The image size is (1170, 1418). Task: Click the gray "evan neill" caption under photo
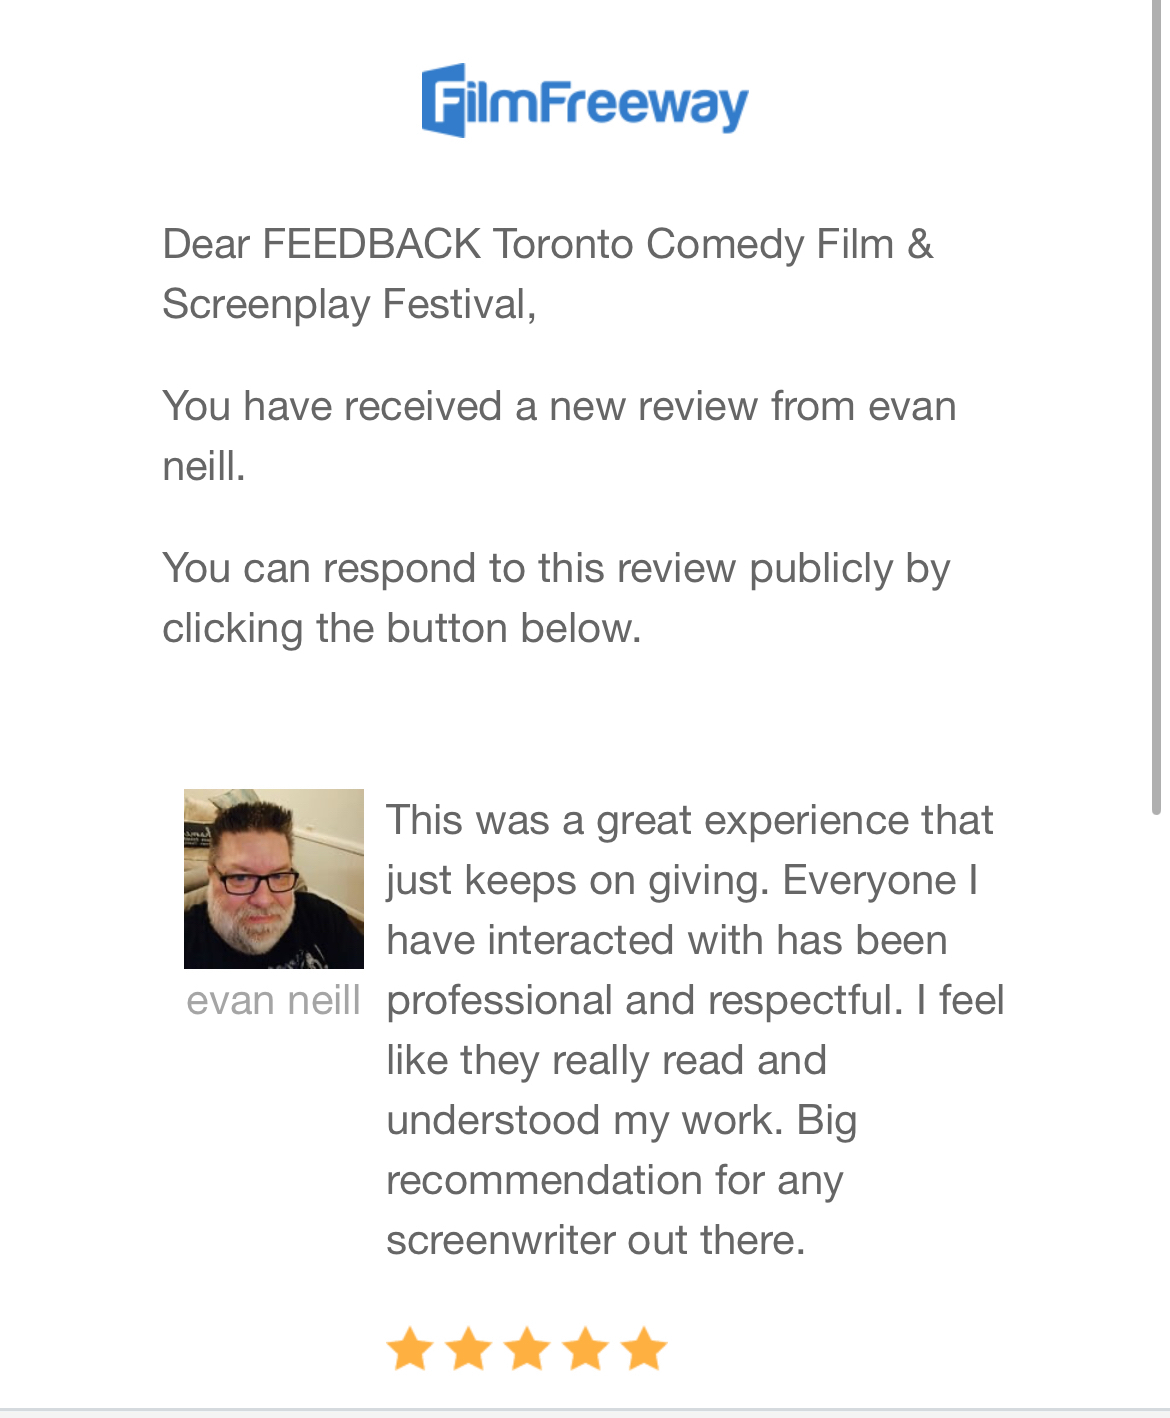273,1000
